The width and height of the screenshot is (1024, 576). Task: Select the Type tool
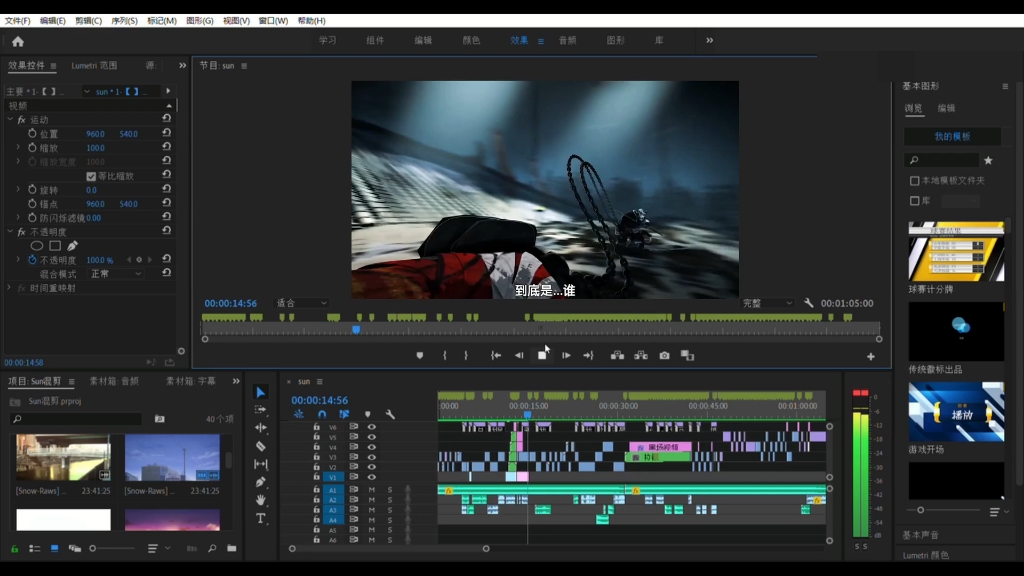tap(261, 518)
